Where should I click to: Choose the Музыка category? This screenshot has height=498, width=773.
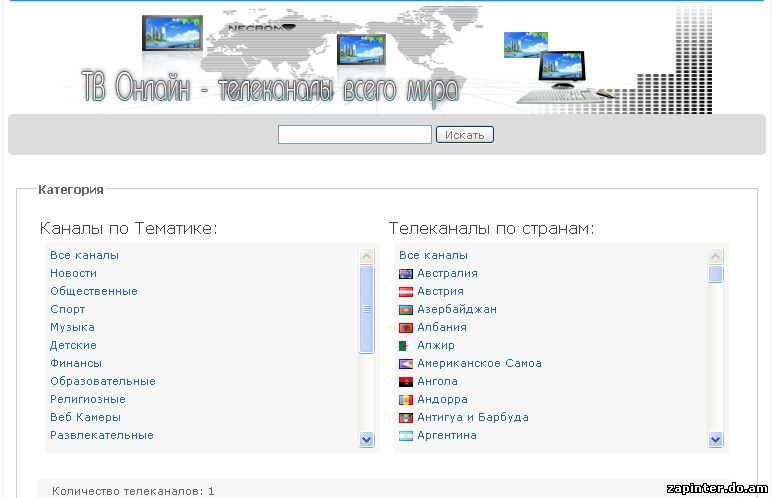click(72, 327)
